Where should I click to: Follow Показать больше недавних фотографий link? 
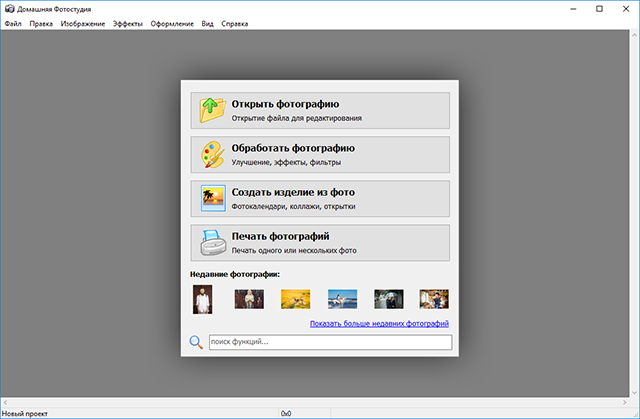click(x=379, y=324)
